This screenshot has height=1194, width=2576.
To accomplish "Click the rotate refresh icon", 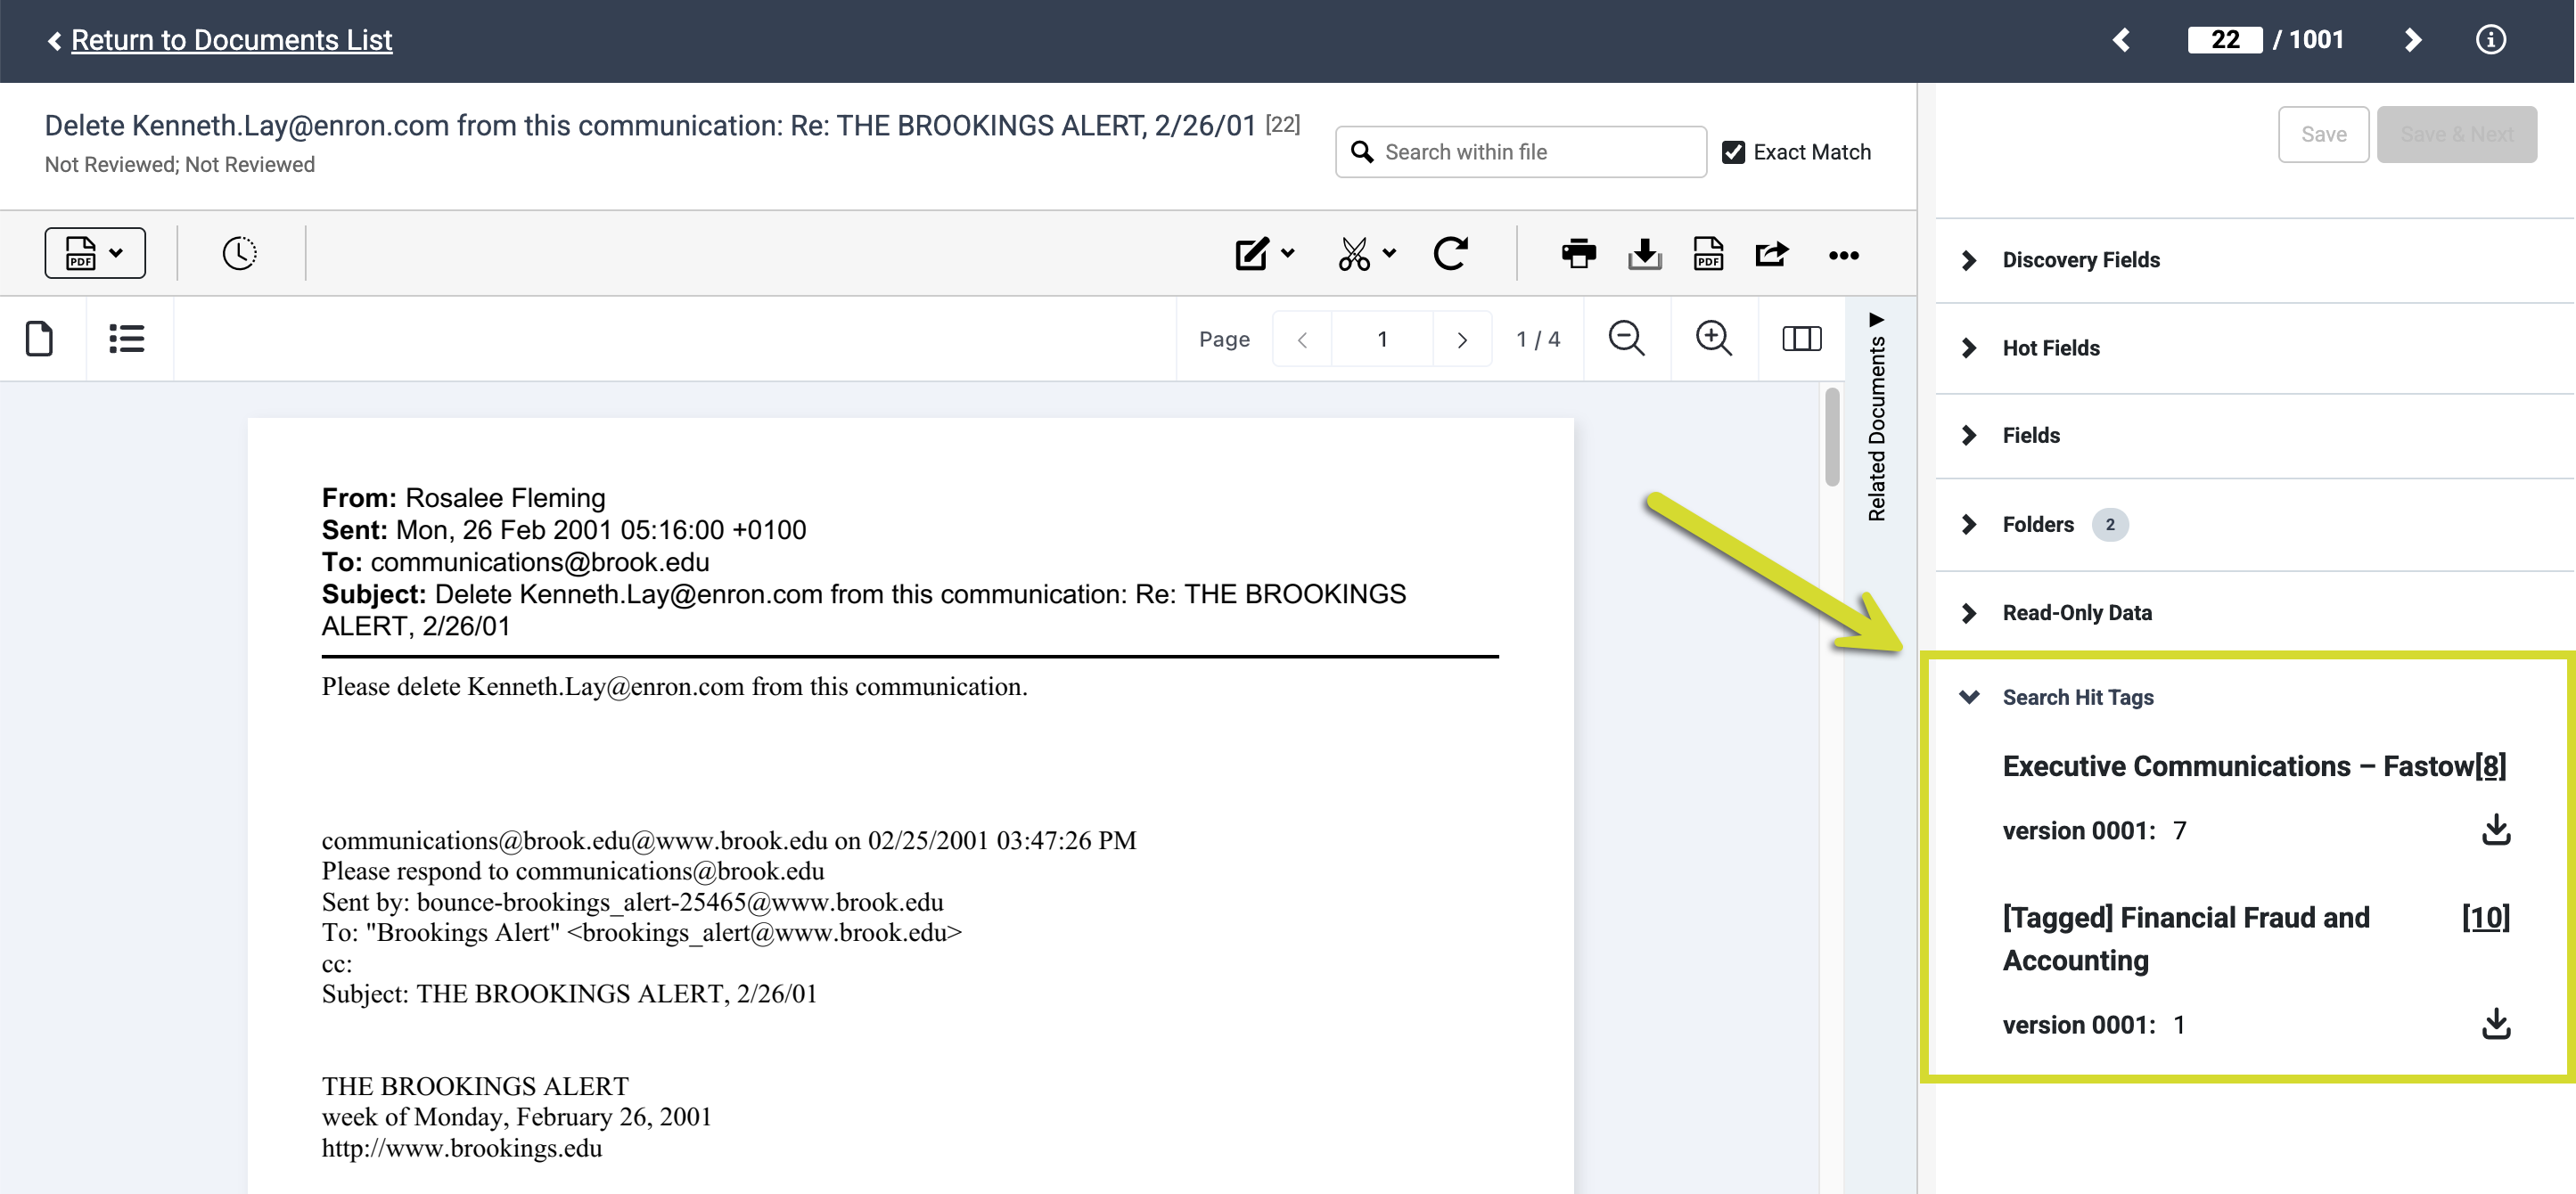I will [1450, 254].
